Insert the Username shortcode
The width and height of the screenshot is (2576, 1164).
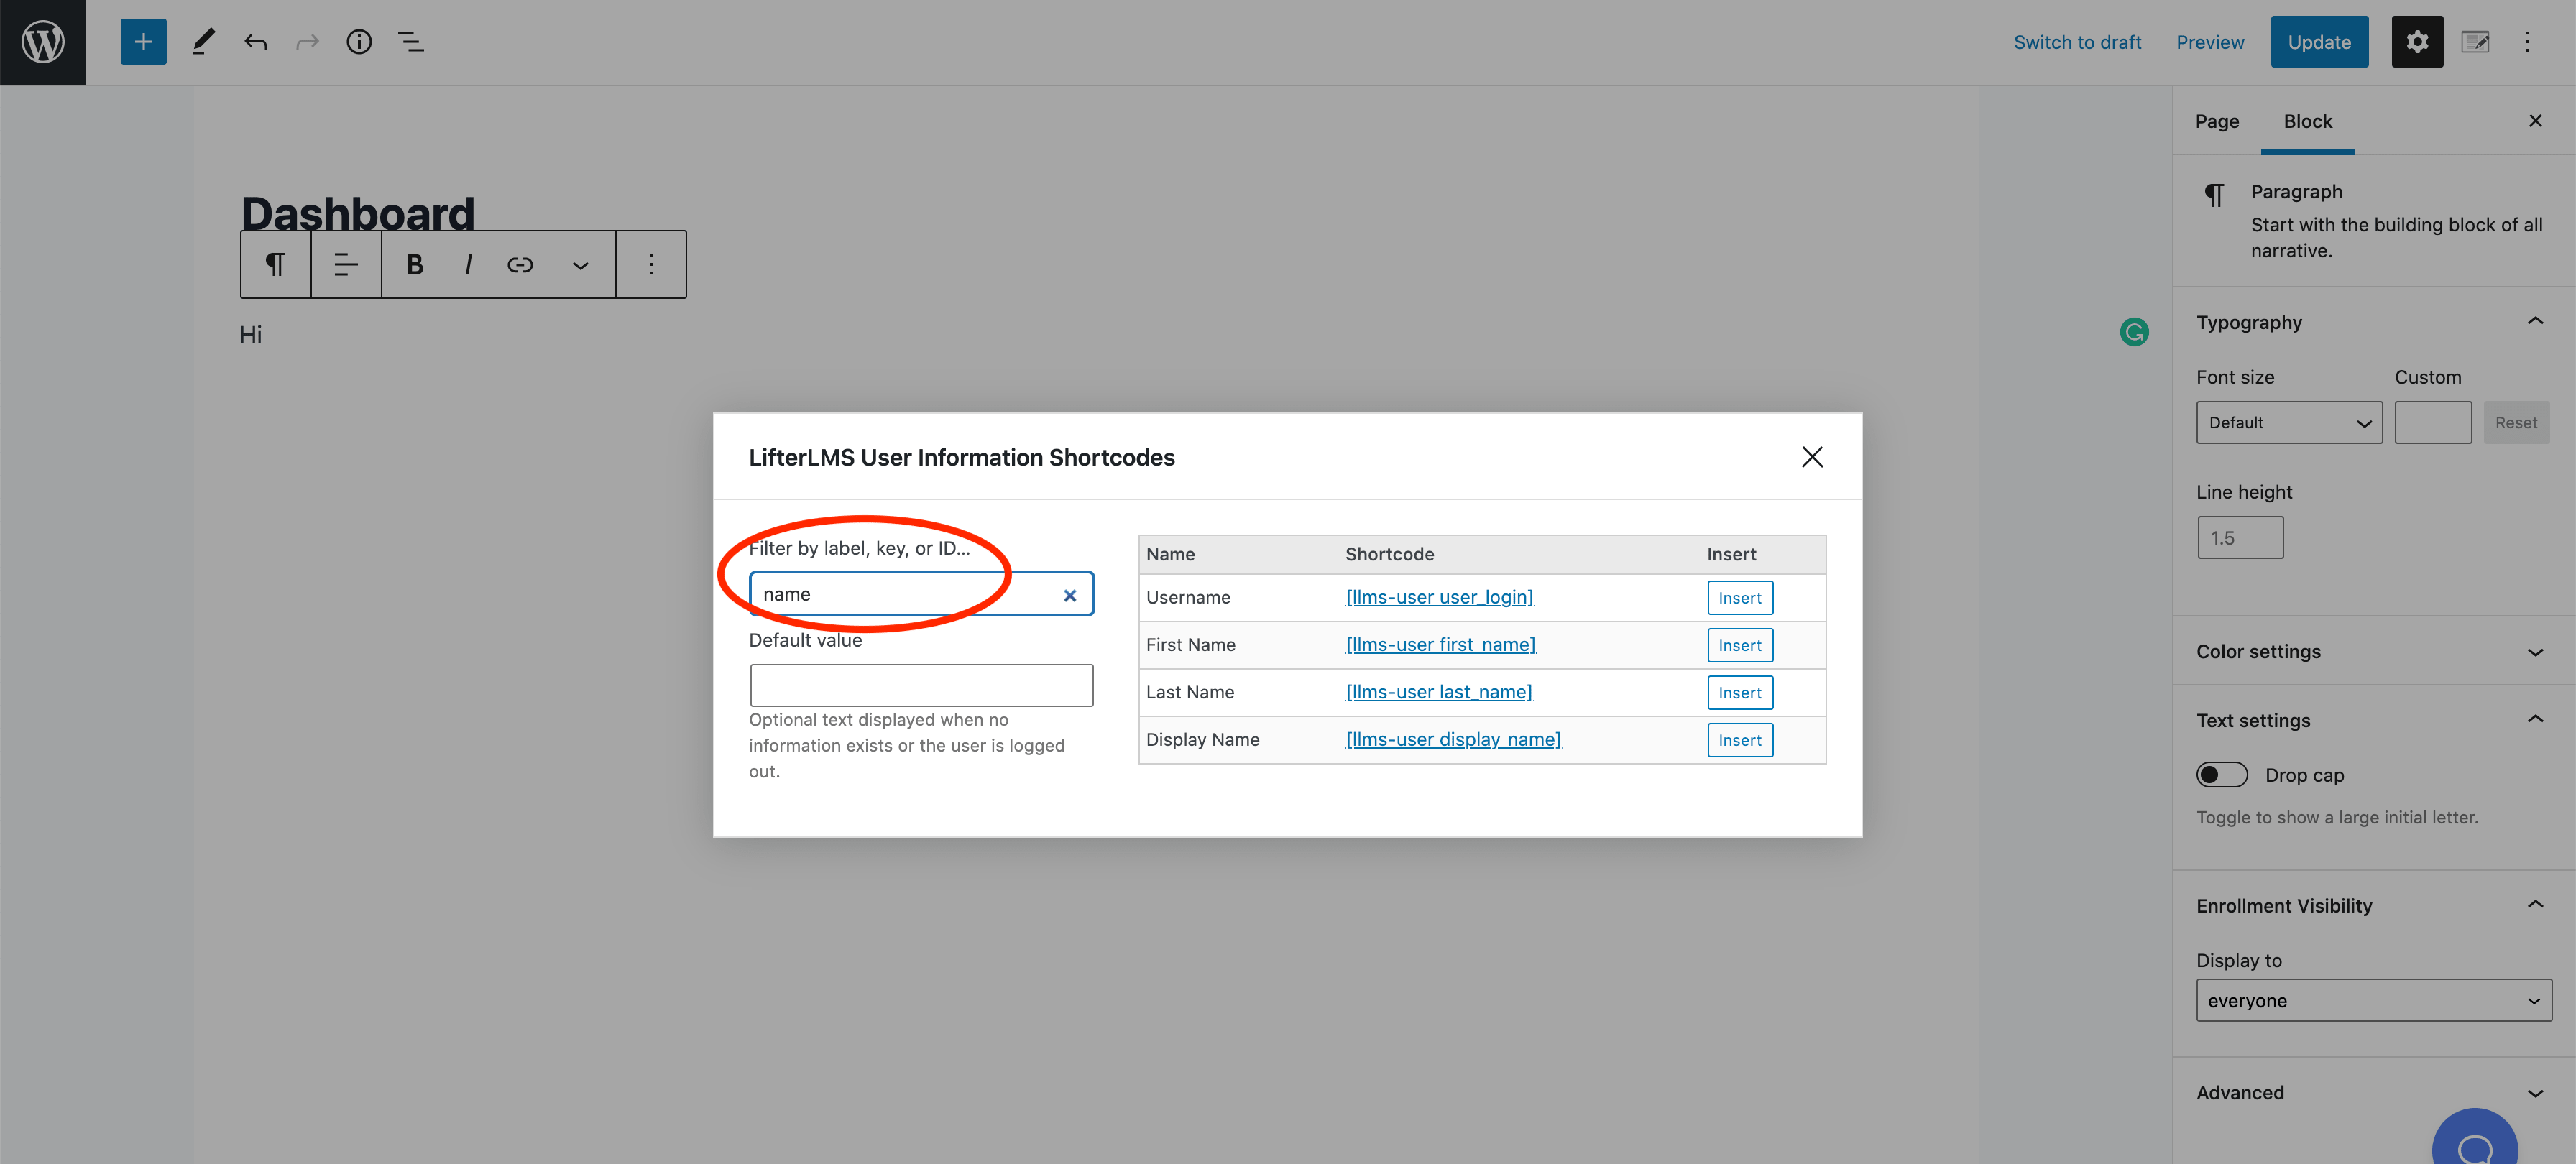(x=1740, y=598)
